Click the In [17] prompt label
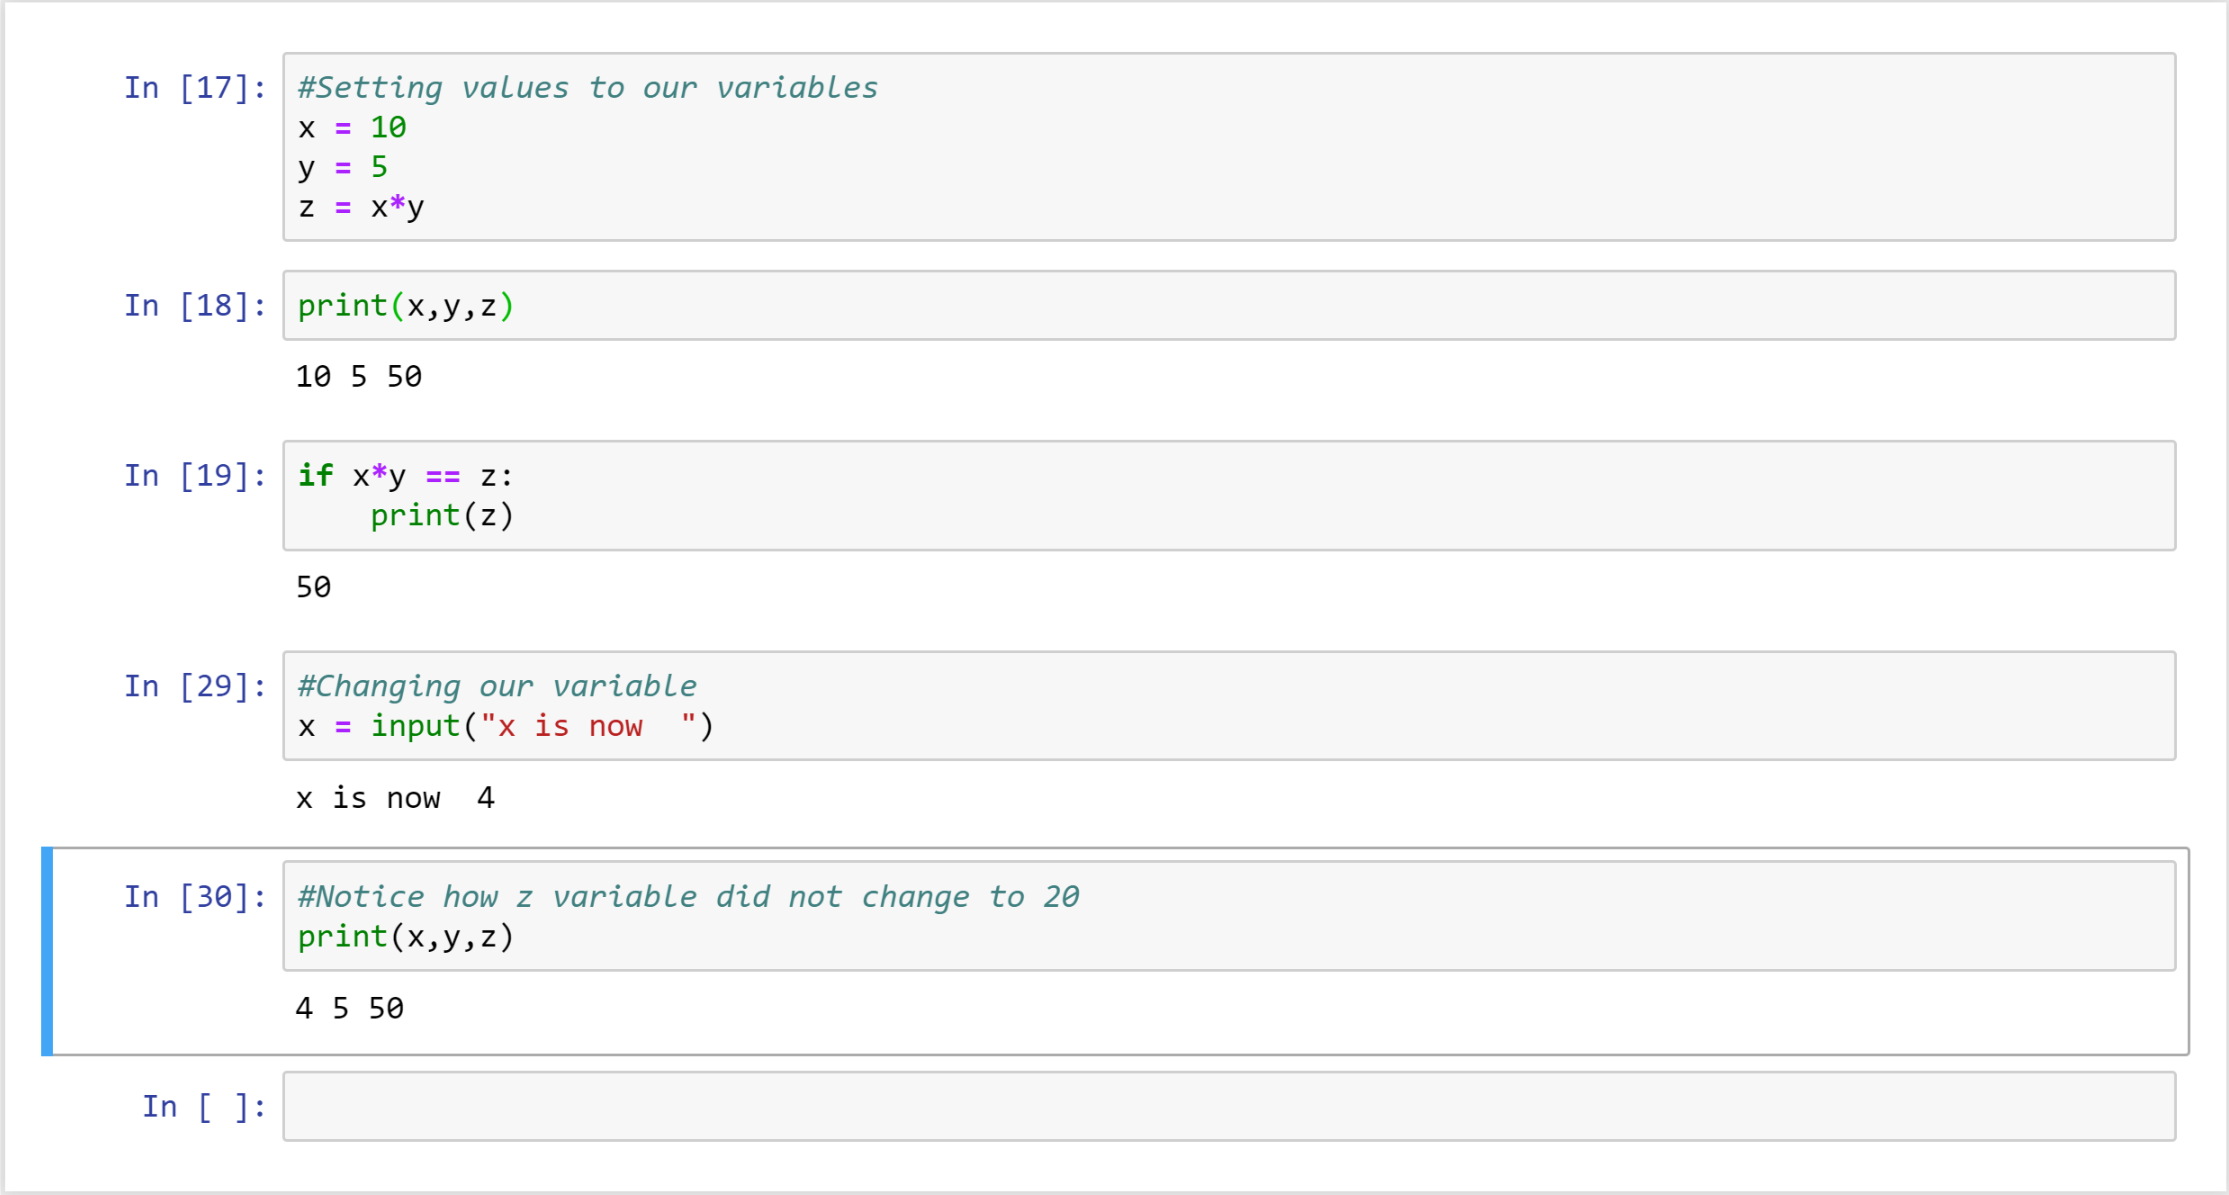Viewport: 2229px width, 1195px height. tap(195, 88)
